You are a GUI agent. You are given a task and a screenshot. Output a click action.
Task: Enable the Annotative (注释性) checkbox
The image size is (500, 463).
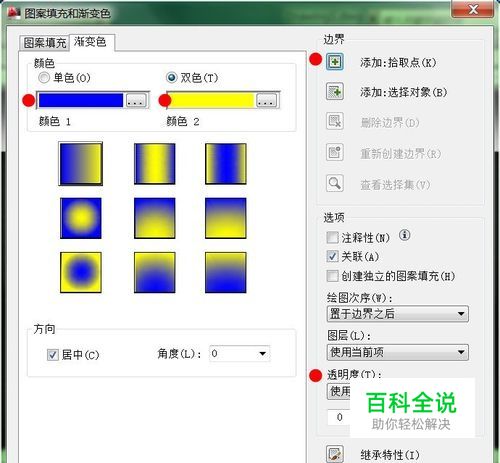(332, 238)
